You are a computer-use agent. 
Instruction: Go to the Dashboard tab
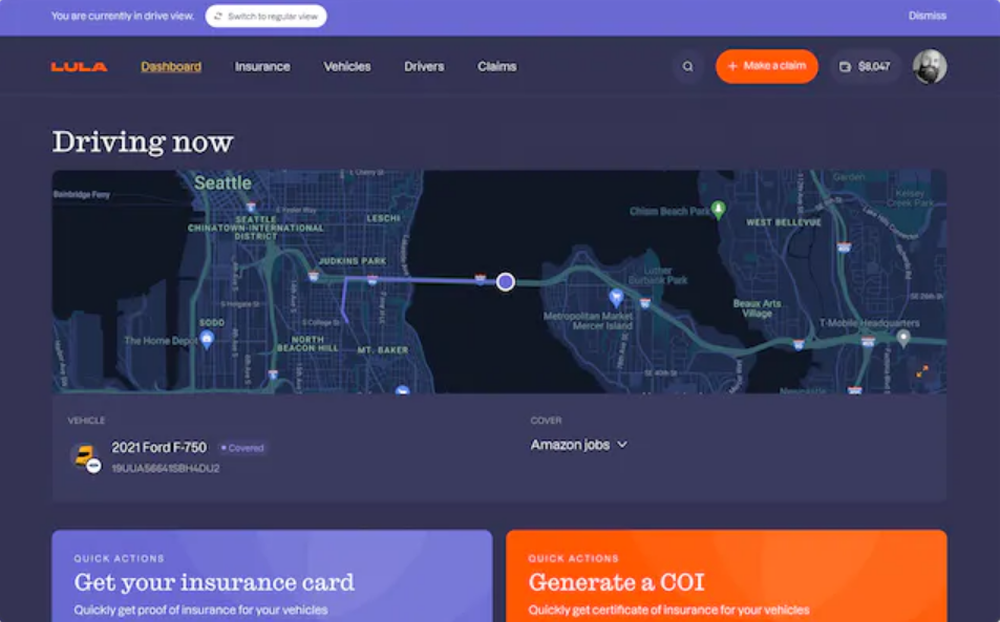click(171, 66)
